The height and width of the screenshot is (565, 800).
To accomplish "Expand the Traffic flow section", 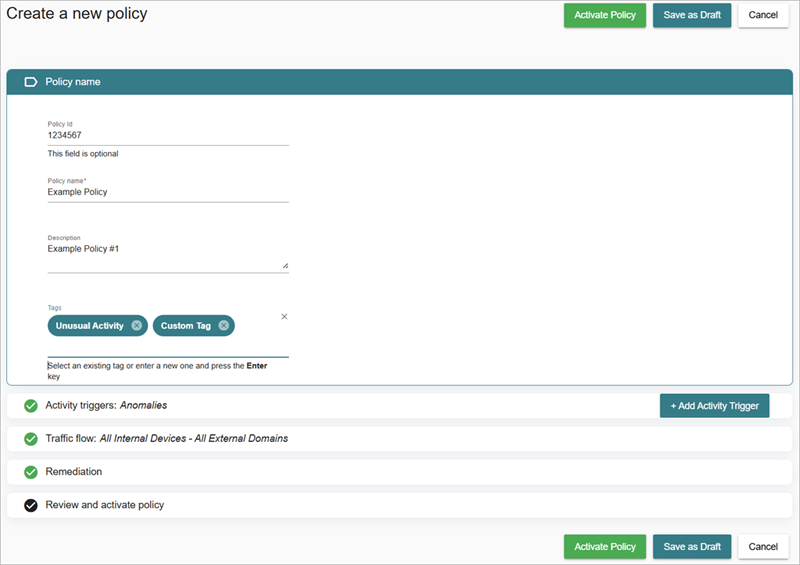I will tap(399, 439).
